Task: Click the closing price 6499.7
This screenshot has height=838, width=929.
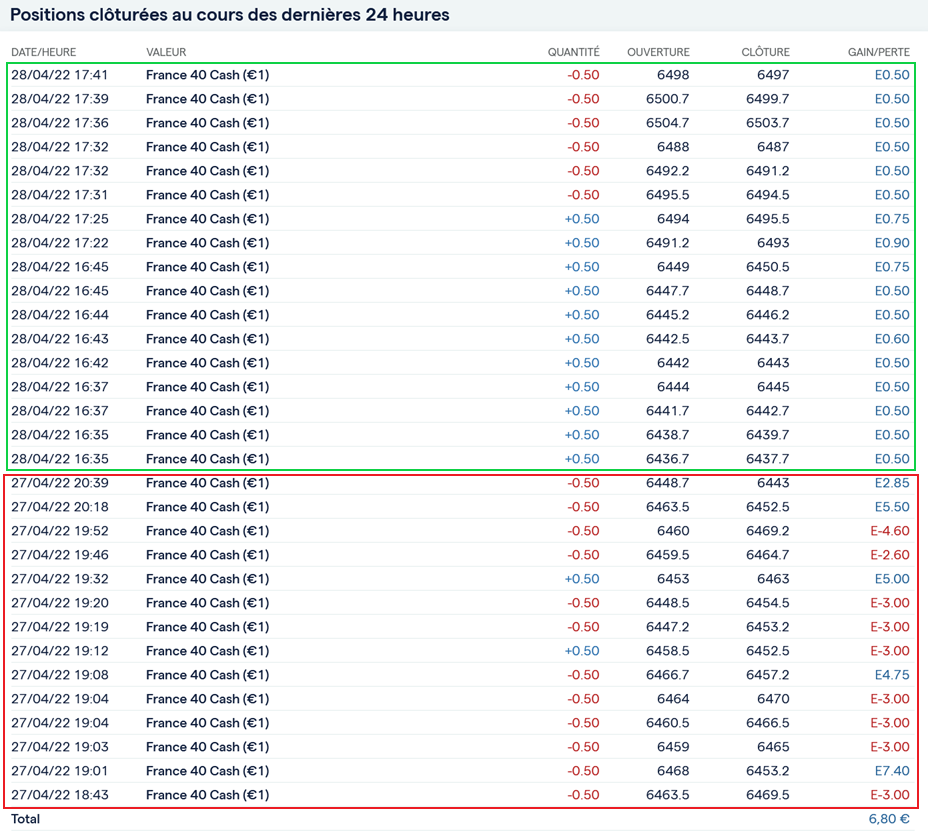Action: [768, 99]
